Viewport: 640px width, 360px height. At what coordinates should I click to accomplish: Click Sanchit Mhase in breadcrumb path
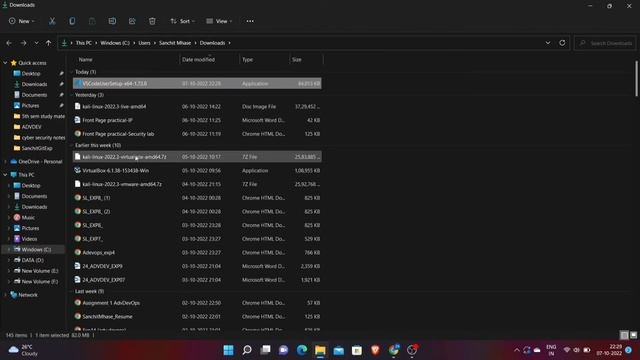(x=175, y=43)
